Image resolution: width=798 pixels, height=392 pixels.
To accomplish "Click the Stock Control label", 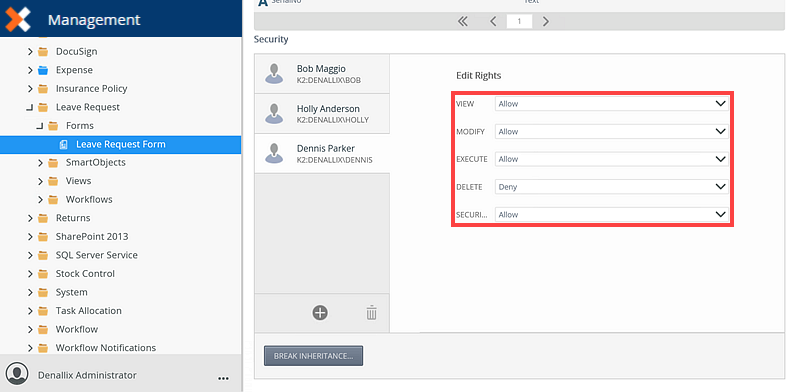I will (x=85, y=274).
